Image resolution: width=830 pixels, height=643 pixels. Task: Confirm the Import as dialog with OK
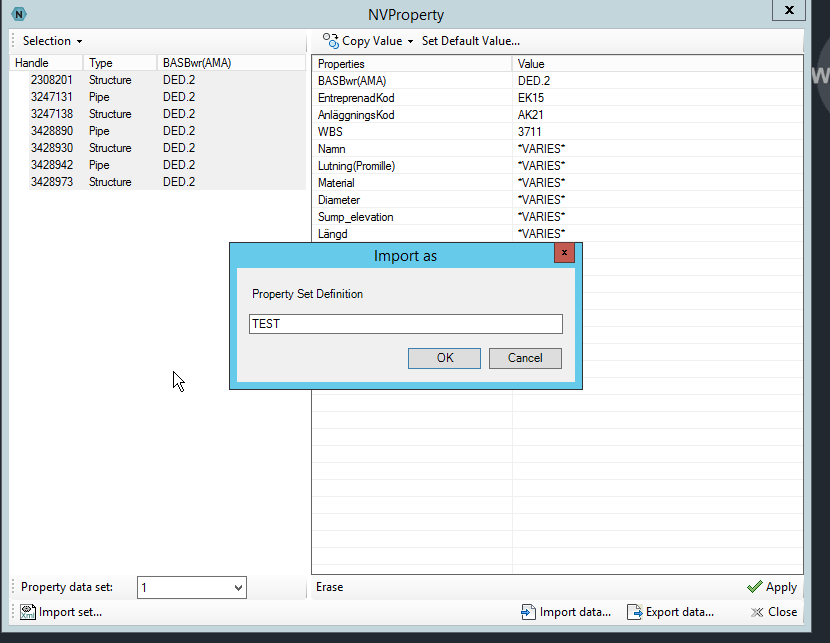pyautogui.click(x=444, y=358)
